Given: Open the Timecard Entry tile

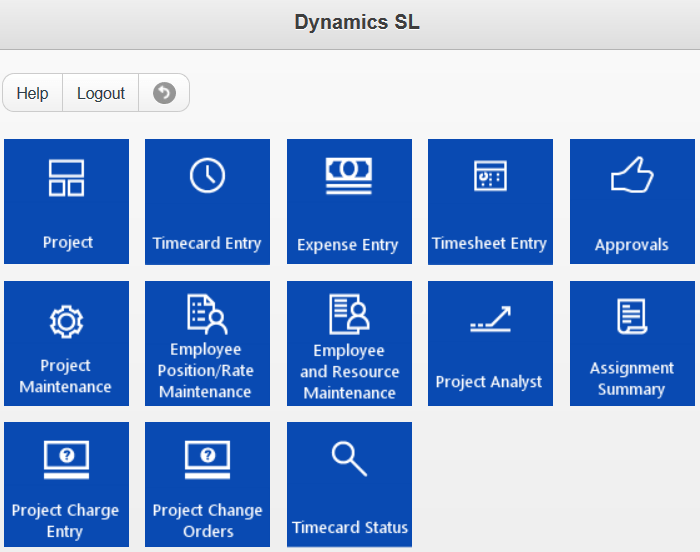Looking at the screenshot, I should coord(208,201).
